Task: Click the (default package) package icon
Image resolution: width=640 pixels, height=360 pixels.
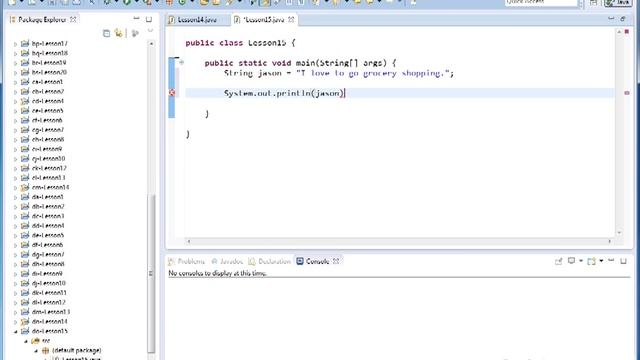Action: tap(46, 350)
